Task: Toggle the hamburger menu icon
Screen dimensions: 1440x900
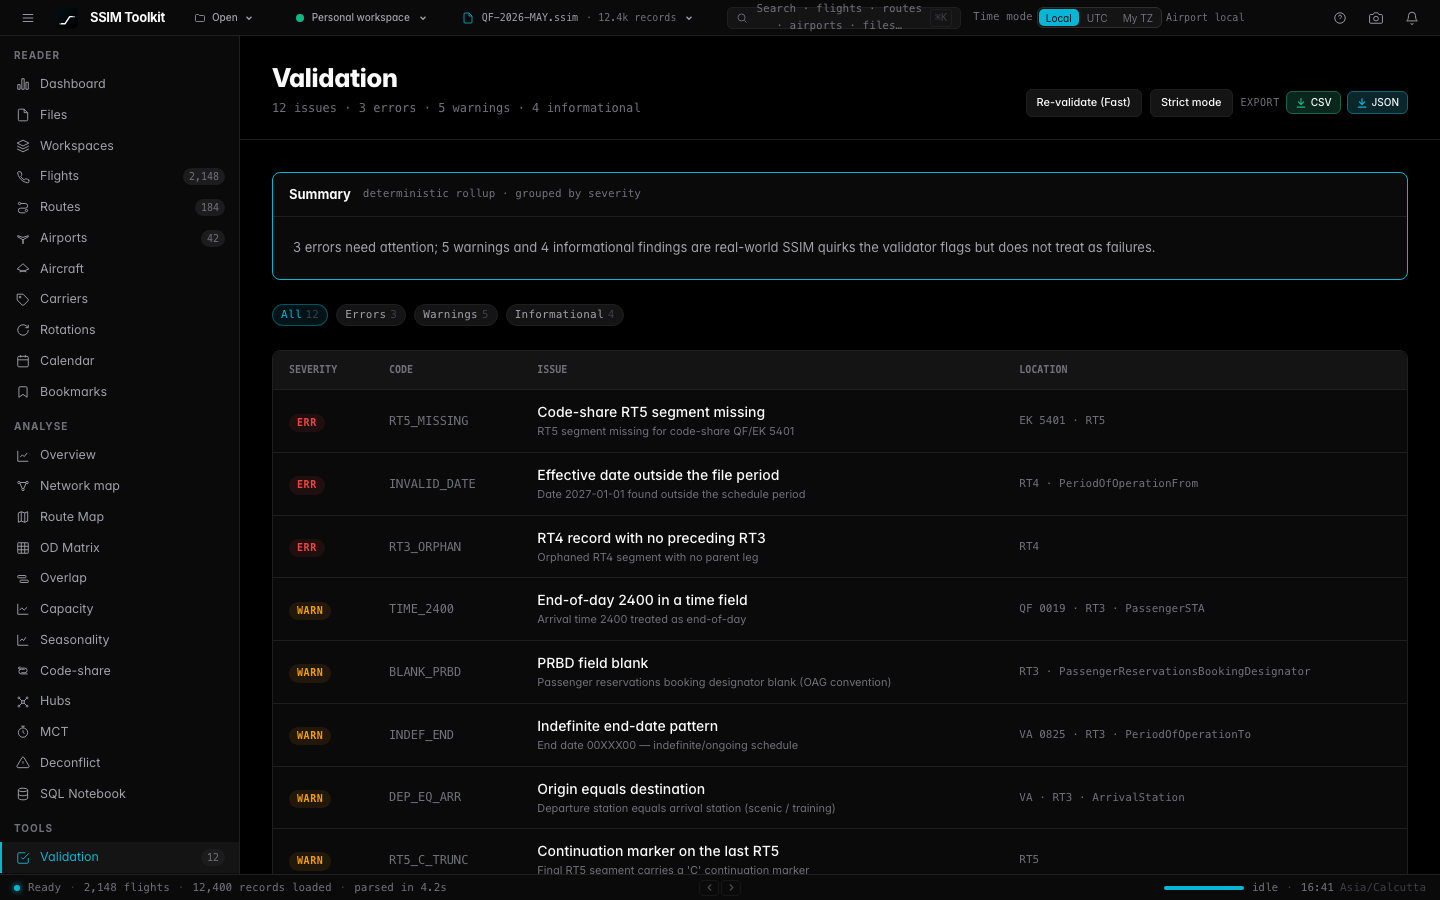Action: [x=28, y=18]
